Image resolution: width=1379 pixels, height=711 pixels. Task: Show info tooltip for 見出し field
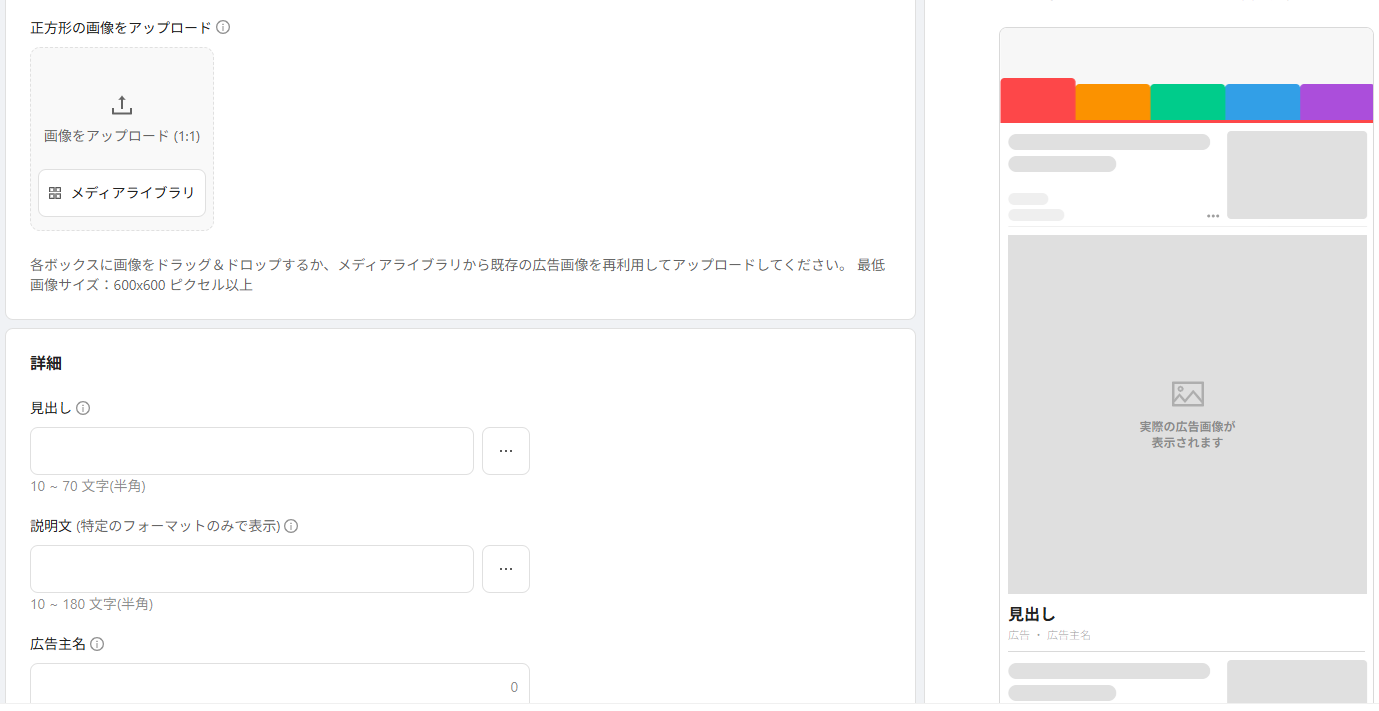click(x=83, y=408)
